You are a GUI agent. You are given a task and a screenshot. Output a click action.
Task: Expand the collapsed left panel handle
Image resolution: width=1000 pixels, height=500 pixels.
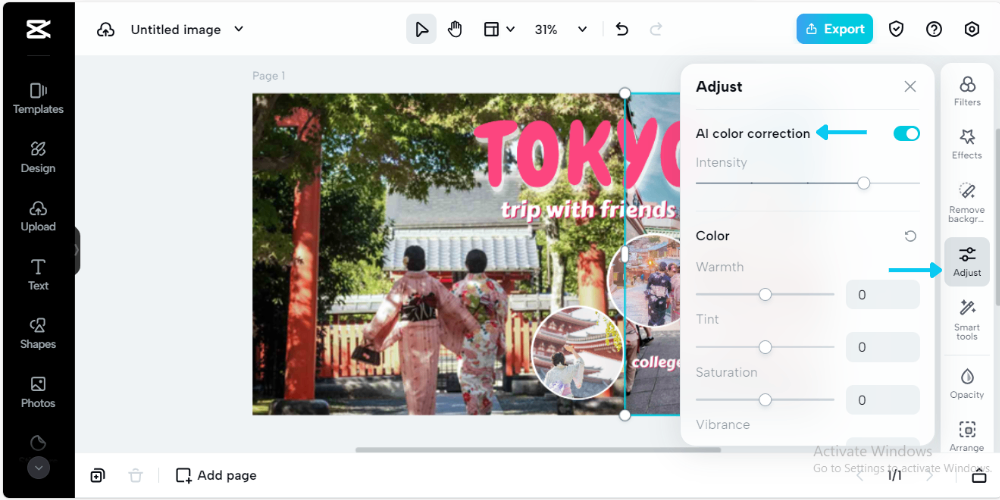pos(77,250)
